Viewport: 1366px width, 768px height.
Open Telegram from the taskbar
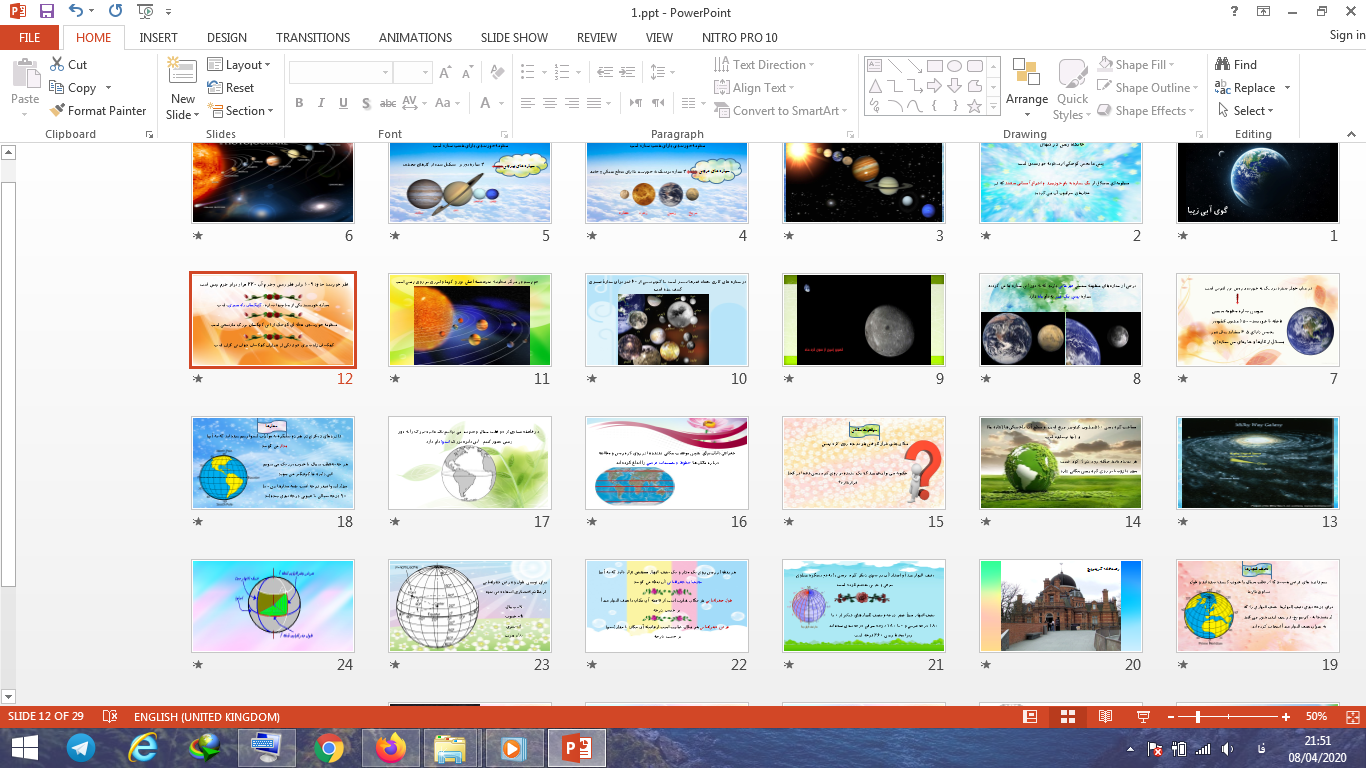point(81,747)
